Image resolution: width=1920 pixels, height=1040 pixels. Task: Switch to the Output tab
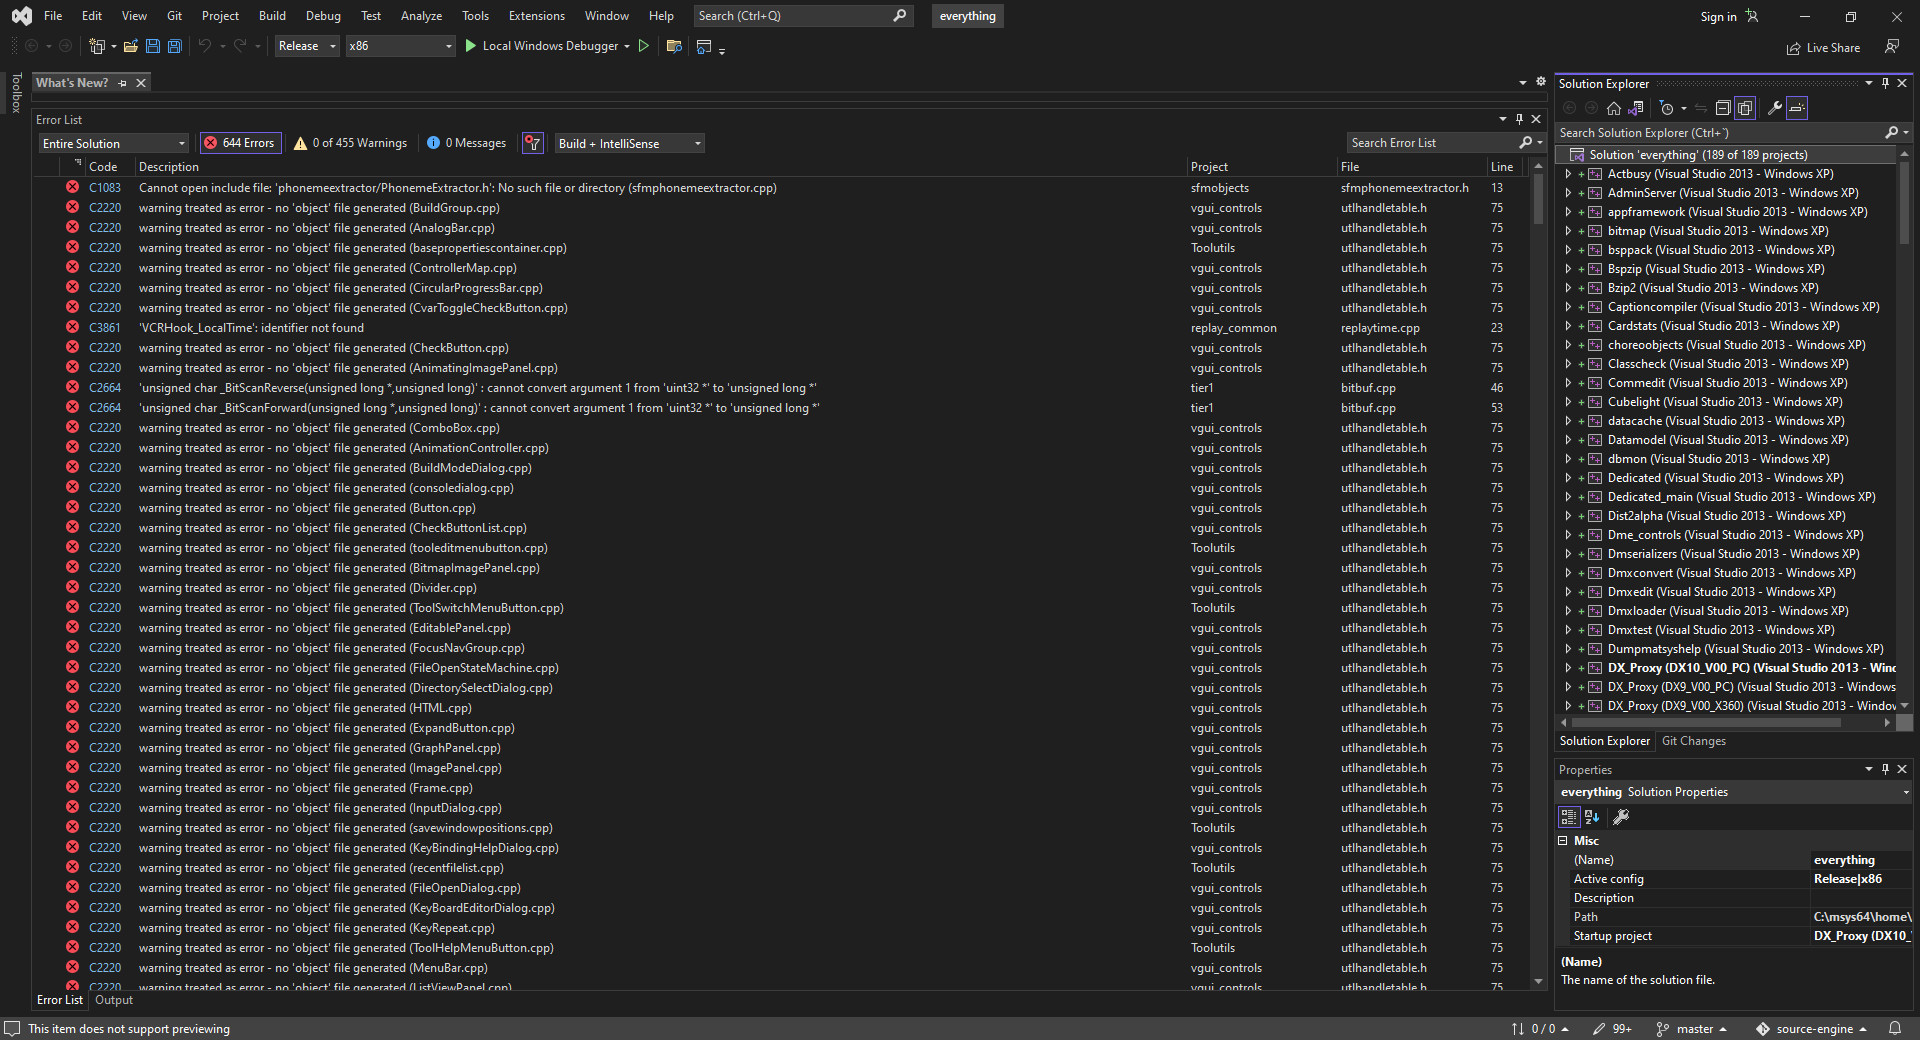coord(113,1000)
